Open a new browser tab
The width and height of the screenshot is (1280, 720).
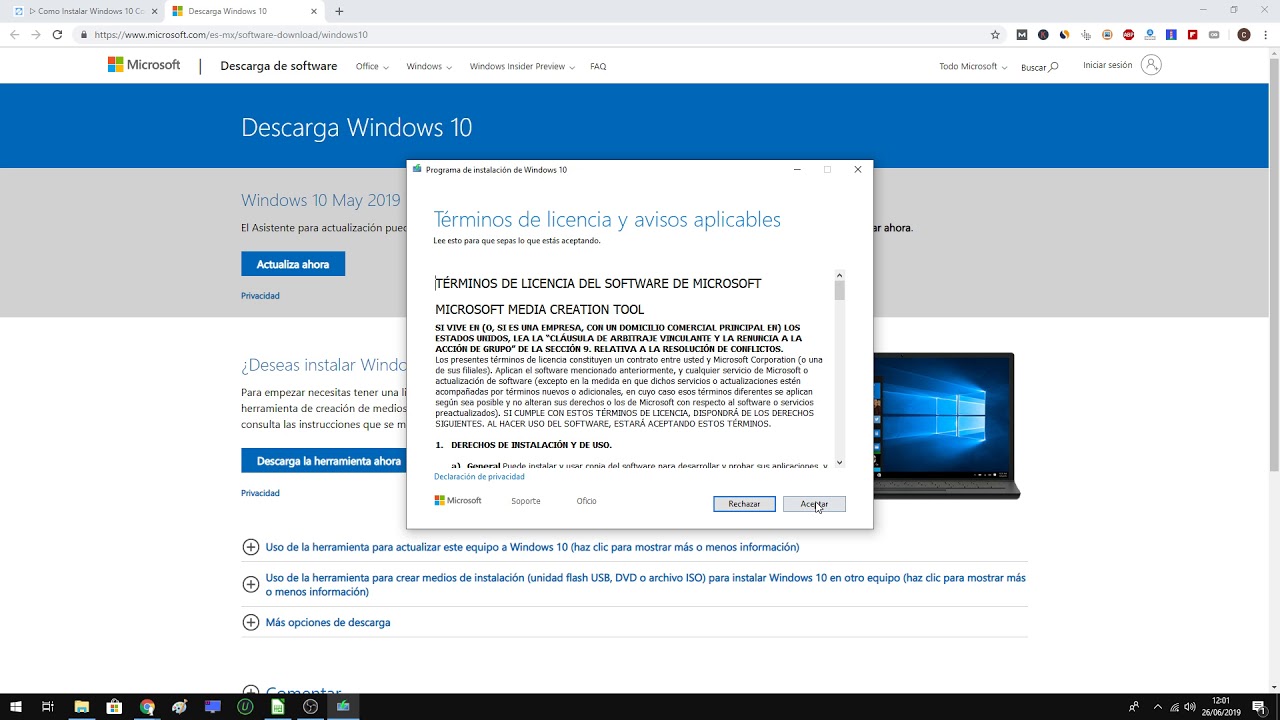(339, 11)
